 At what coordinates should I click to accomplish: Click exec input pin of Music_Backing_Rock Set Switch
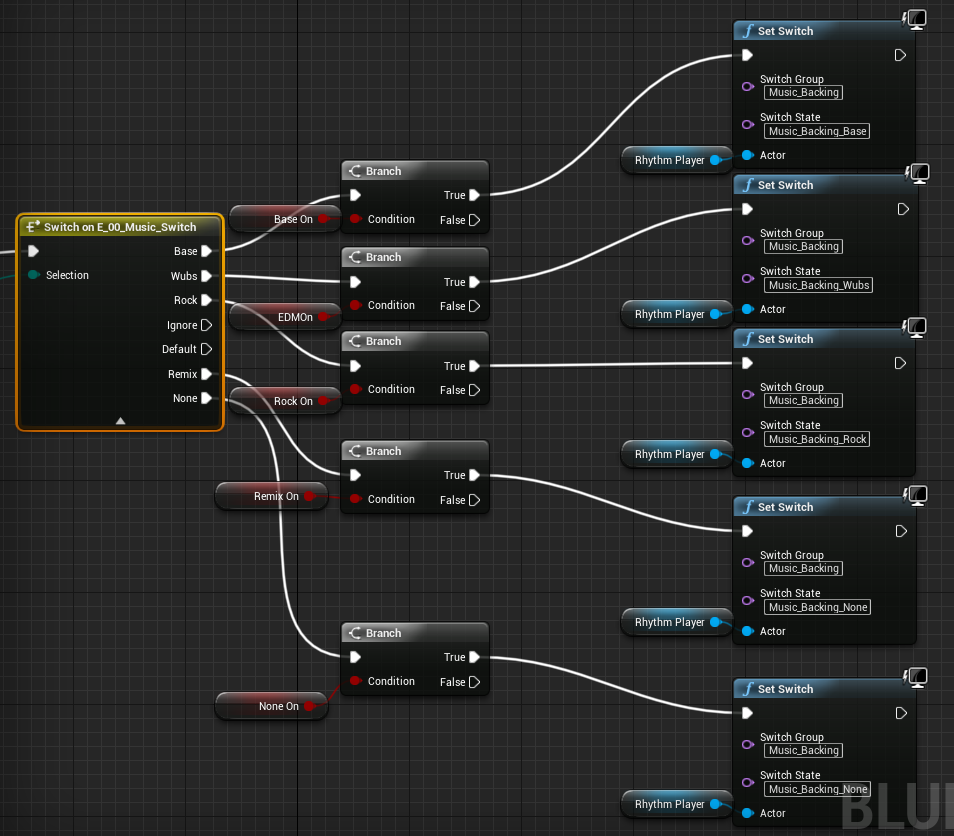point(748,363)
